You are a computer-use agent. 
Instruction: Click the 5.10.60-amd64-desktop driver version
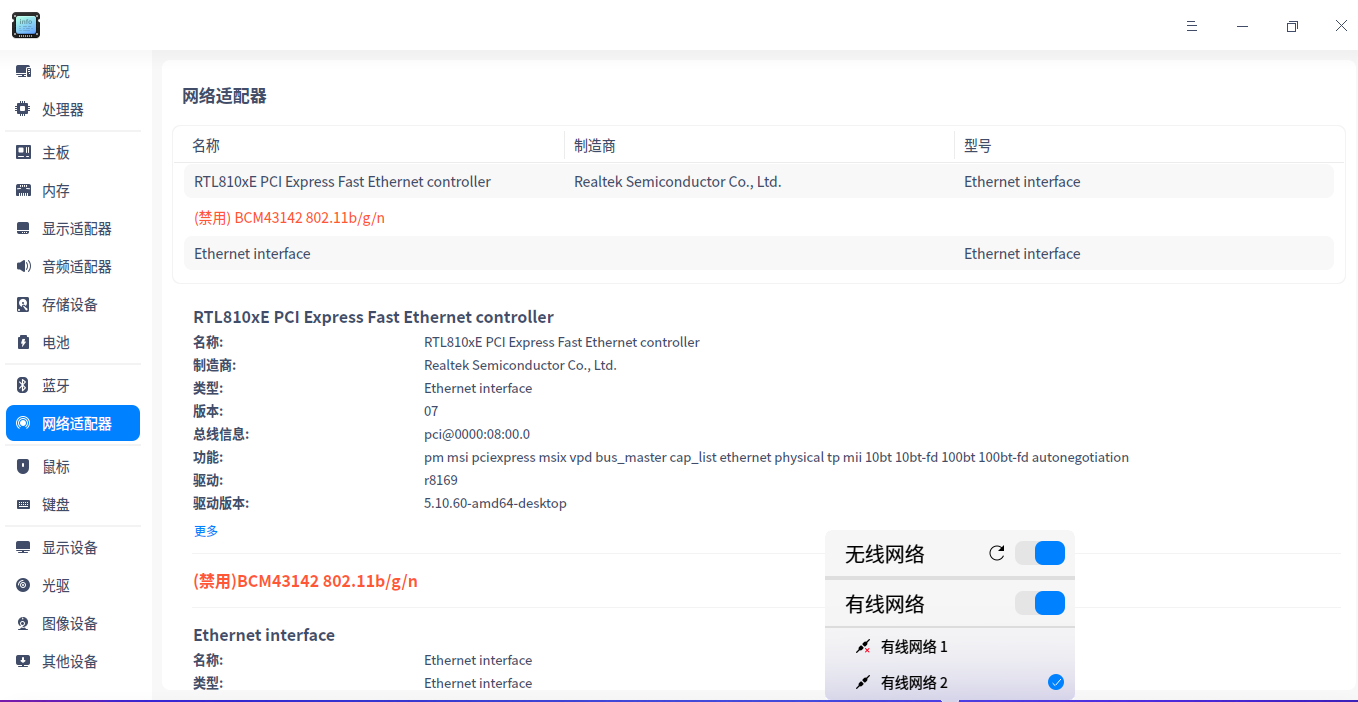pyautogui.click(x=495, y=503)
